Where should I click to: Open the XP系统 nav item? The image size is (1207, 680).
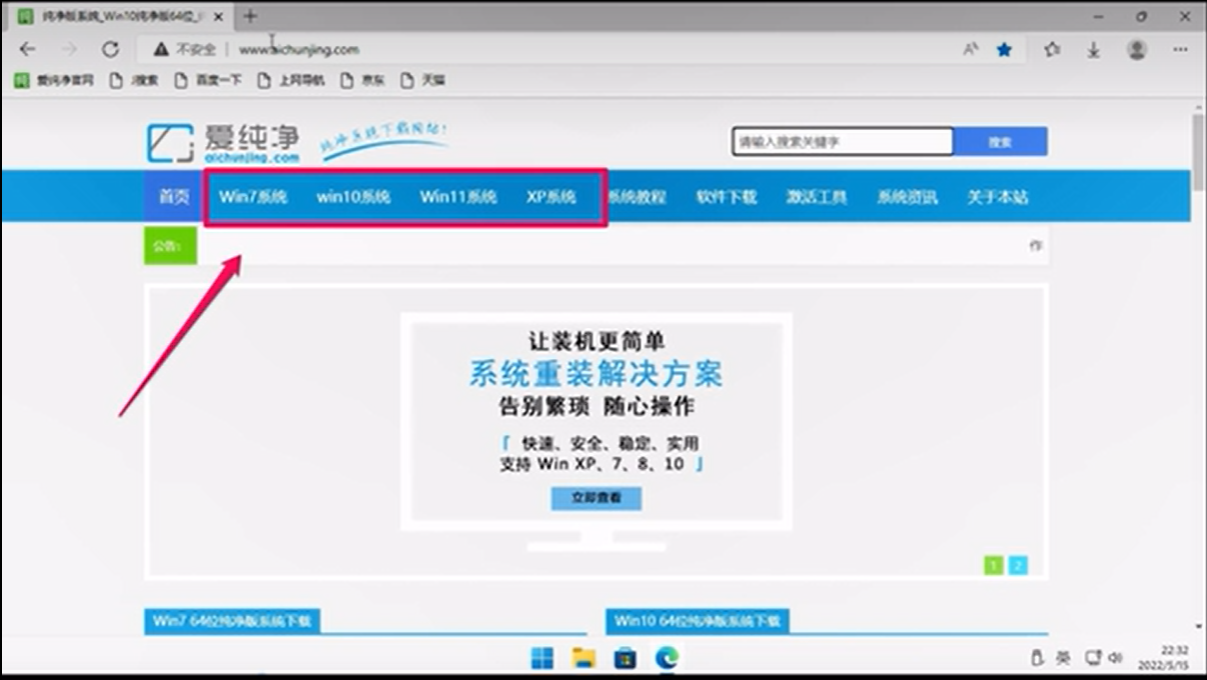point(552,197)
